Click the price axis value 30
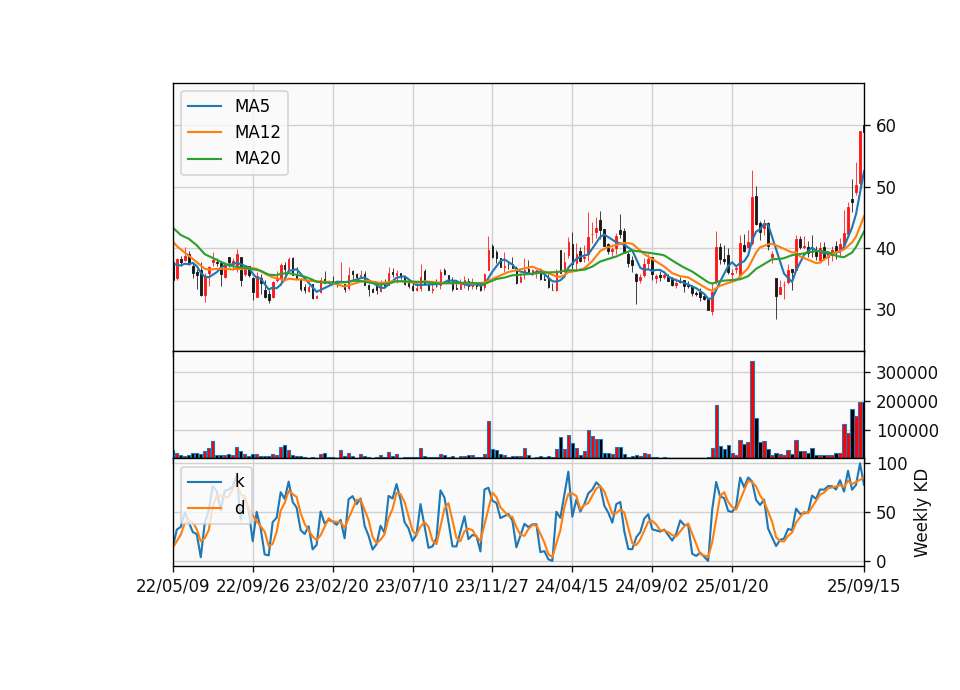Viewport: 960px width, 690px height. point(886,310)
